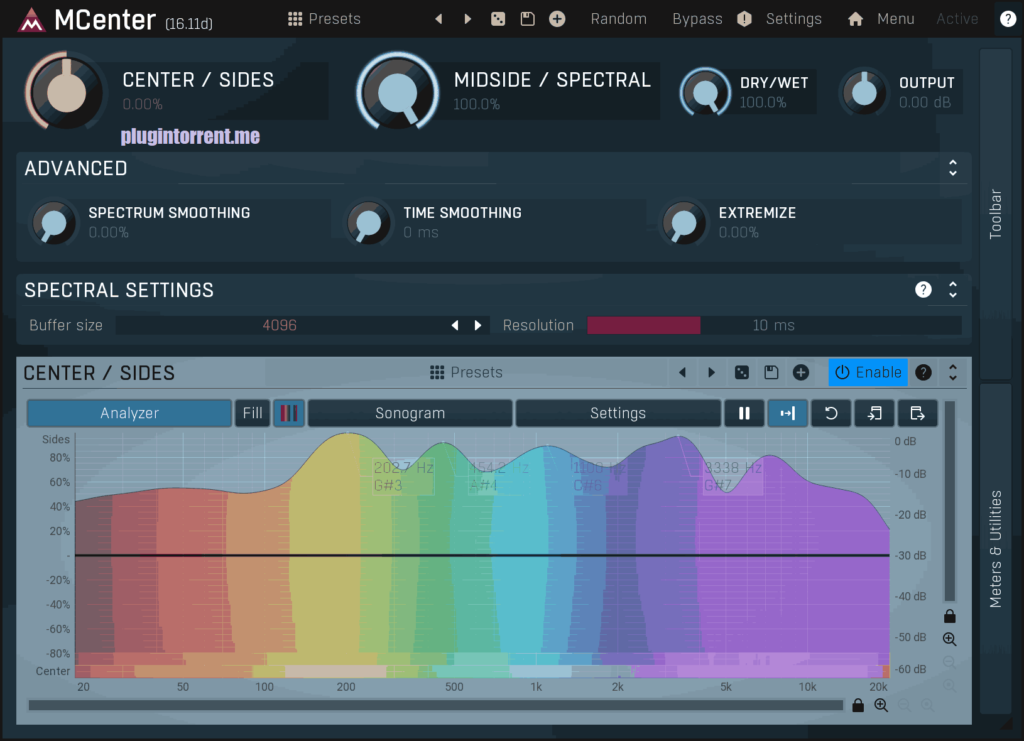Click the Spectrum Smoothing knob

(x=54, y=223)
